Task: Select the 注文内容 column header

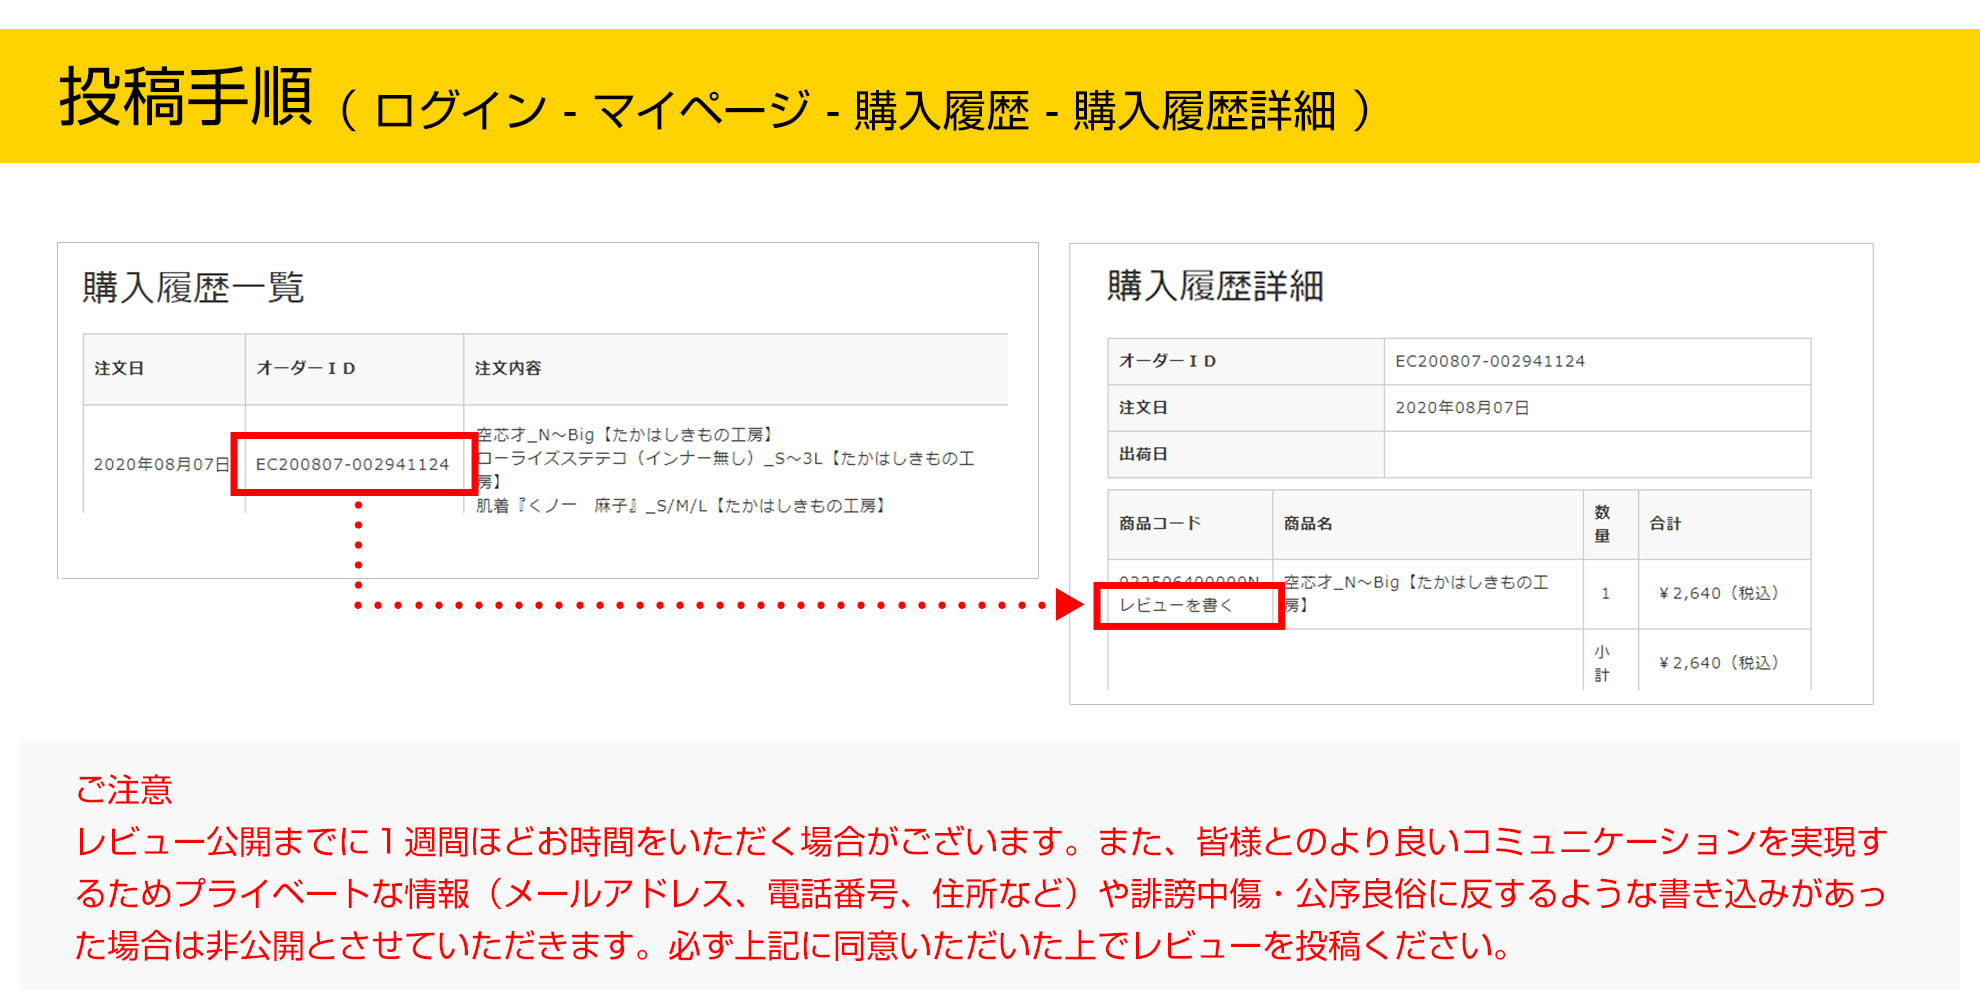Action: 508,368
